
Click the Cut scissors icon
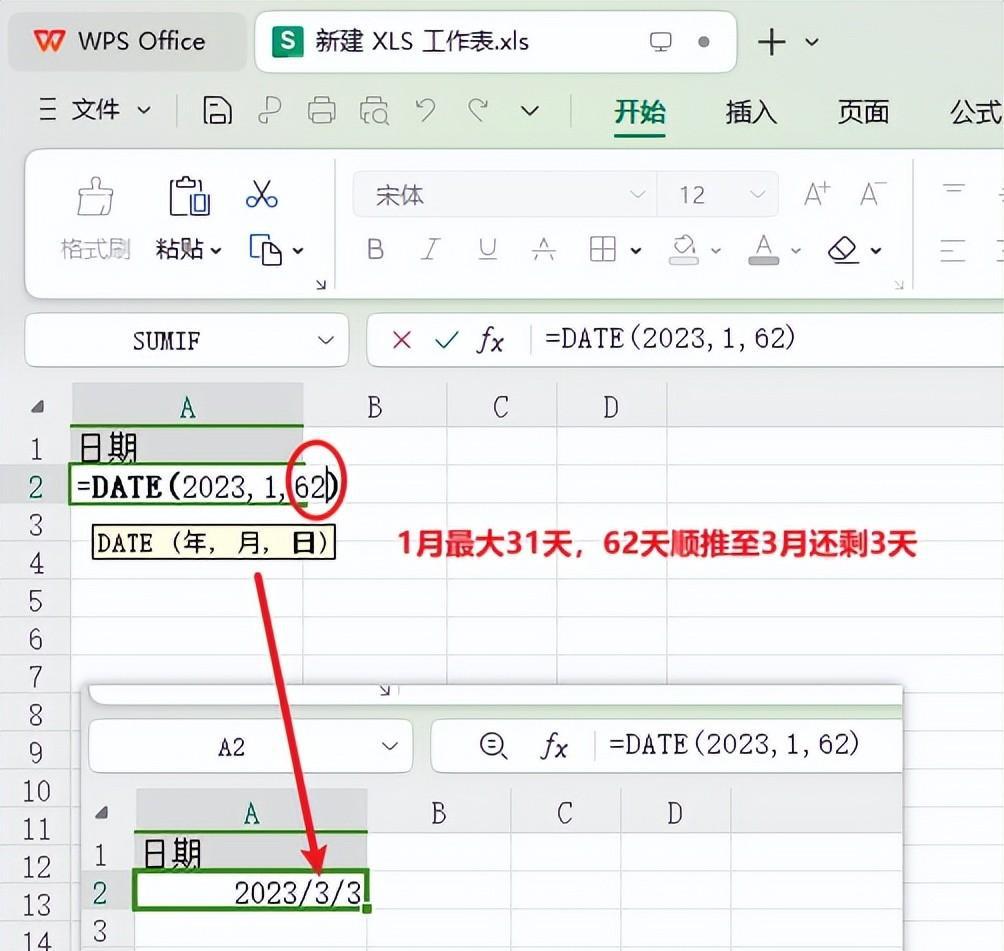point(261,193)
